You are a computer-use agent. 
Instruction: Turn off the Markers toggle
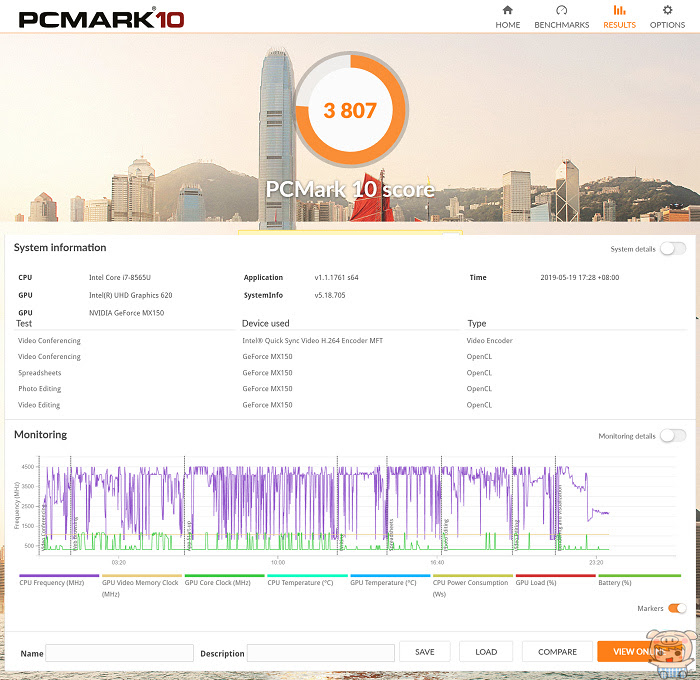point(677,608)
